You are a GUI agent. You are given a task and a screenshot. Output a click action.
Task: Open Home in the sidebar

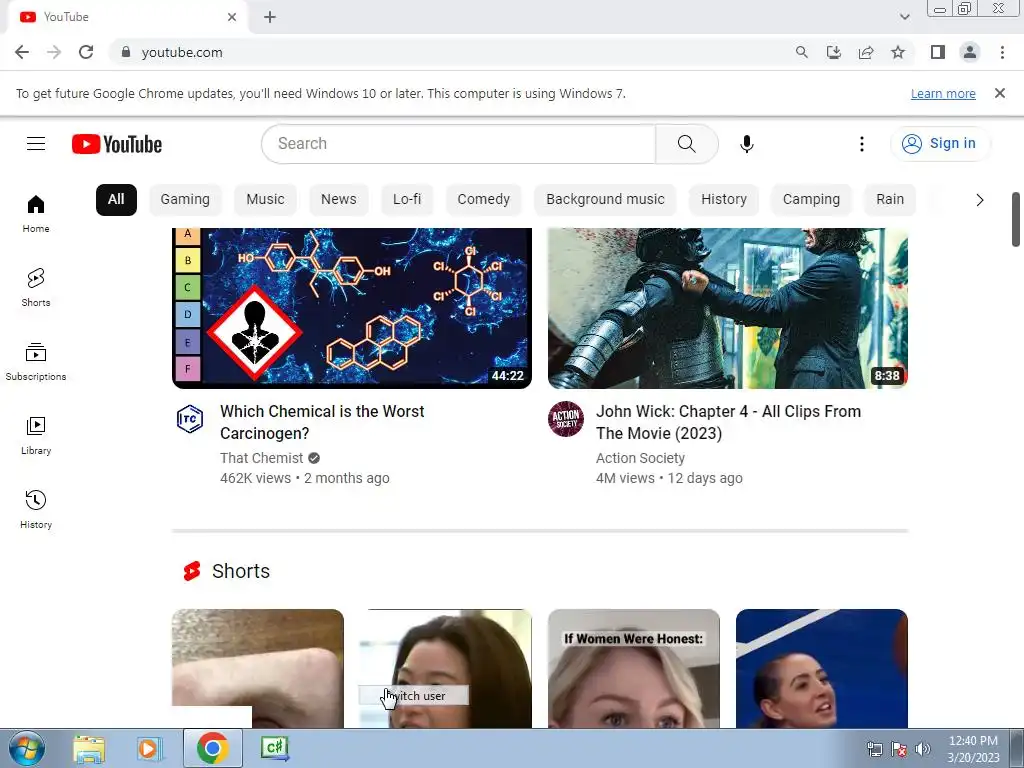[36, 214]
